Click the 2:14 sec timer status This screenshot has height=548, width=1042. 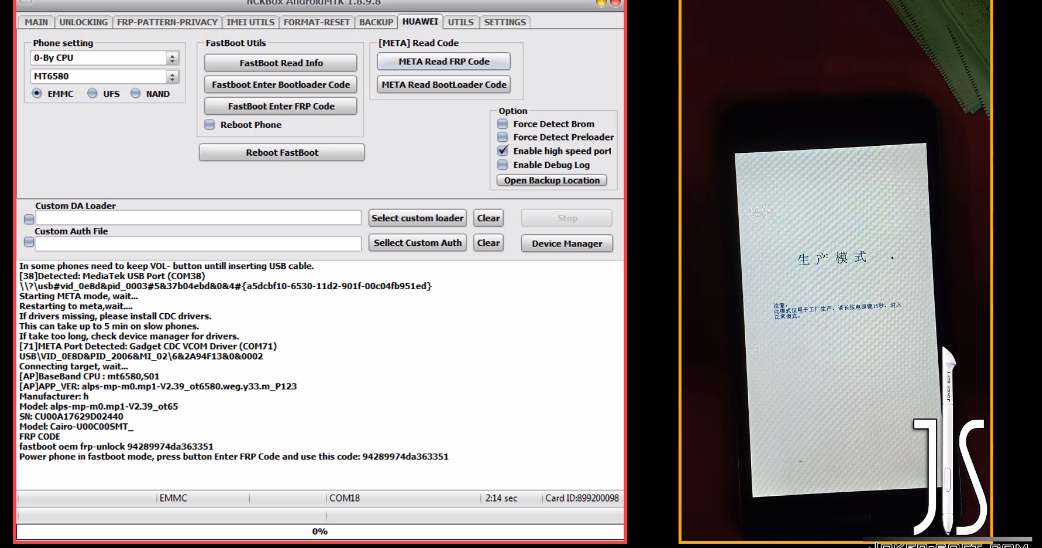501,498
